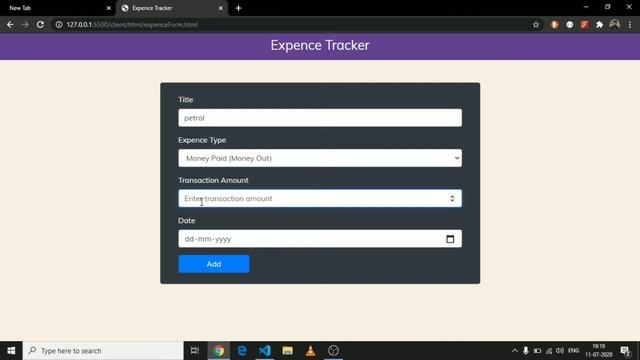Open the notification center icon
640x360 pixels.
(625, 351)
